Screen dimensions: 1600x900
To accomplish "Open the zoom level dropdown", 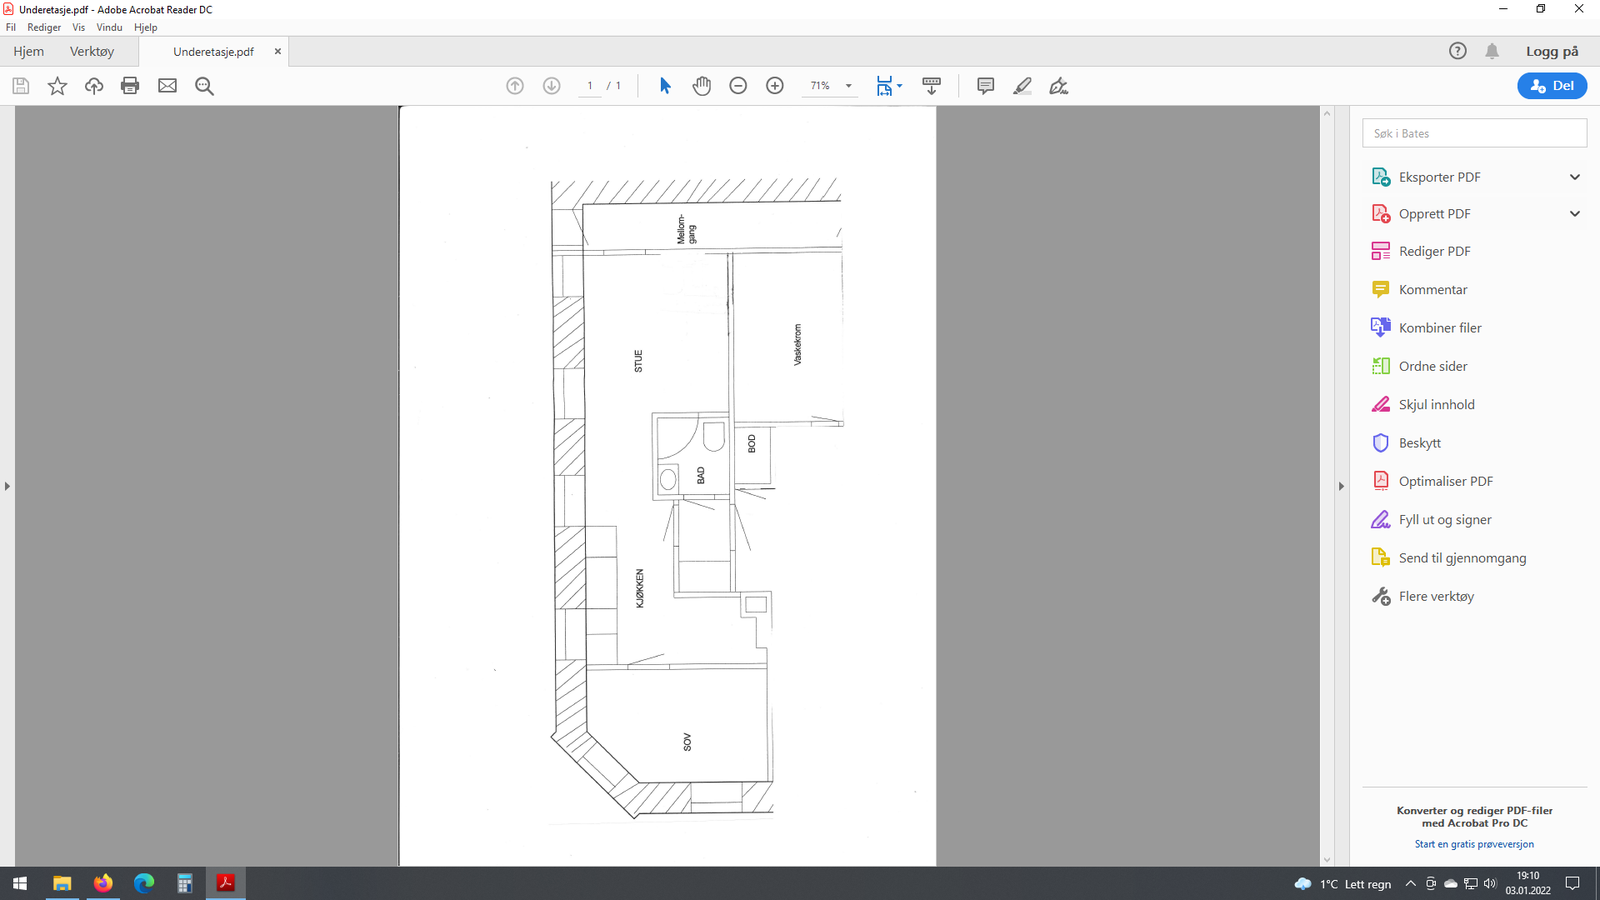I will [x=848, y=86].
